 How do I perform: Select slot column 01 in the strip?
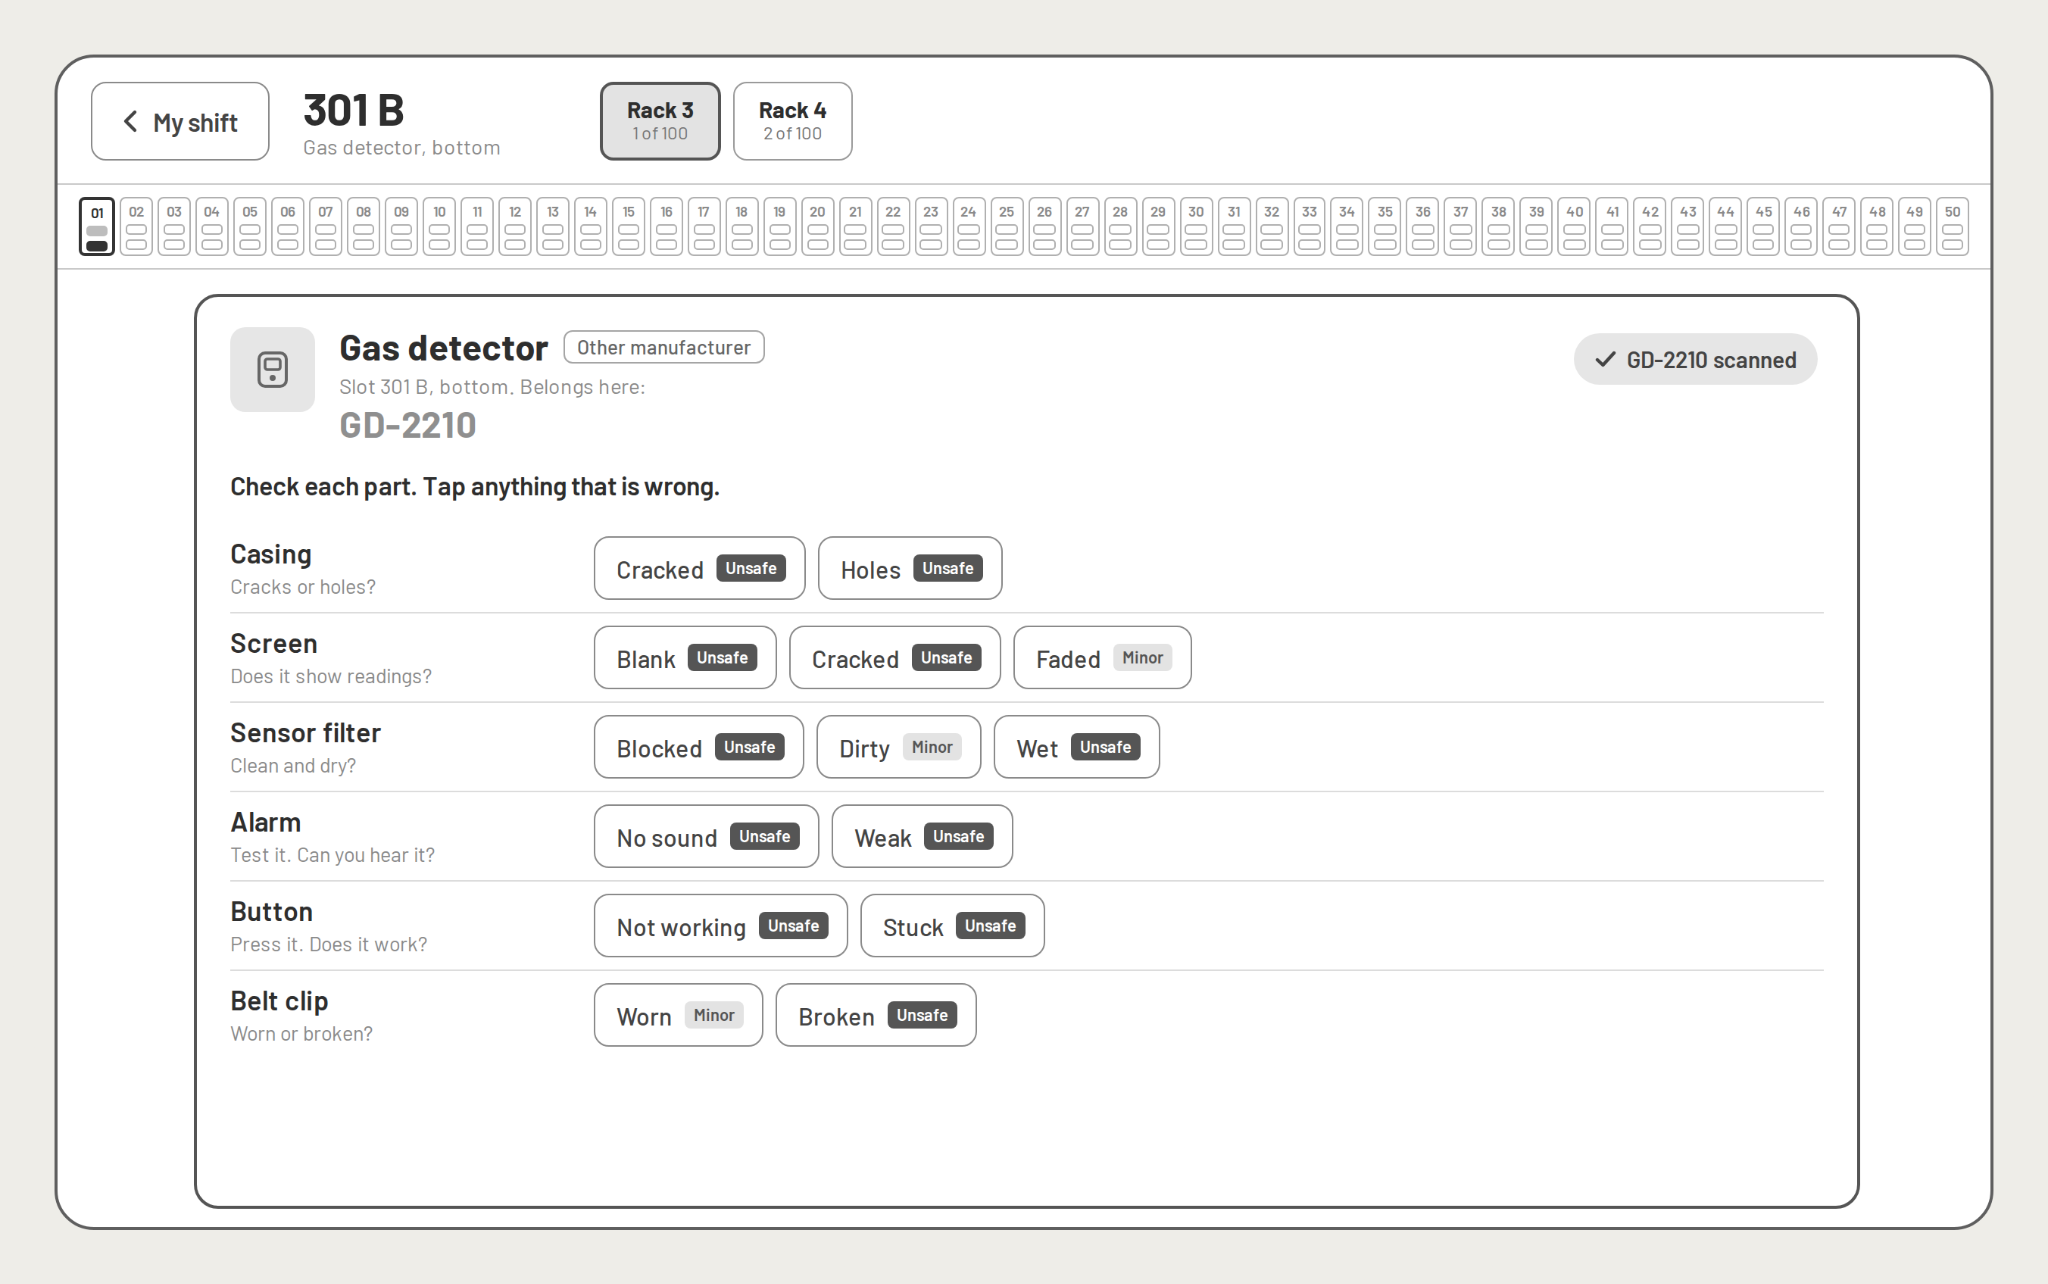(x=97, y=226)
